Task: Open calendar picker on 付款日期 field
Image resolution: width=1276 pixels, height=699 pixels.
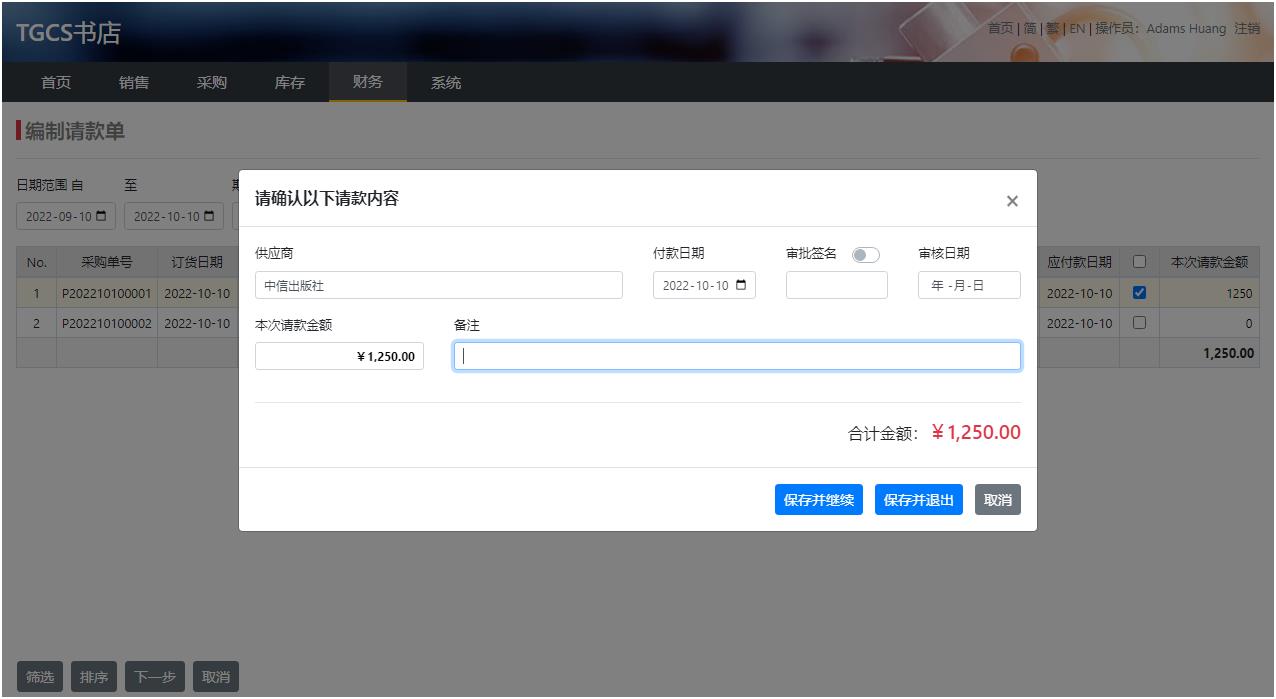Action: point(741,286)
